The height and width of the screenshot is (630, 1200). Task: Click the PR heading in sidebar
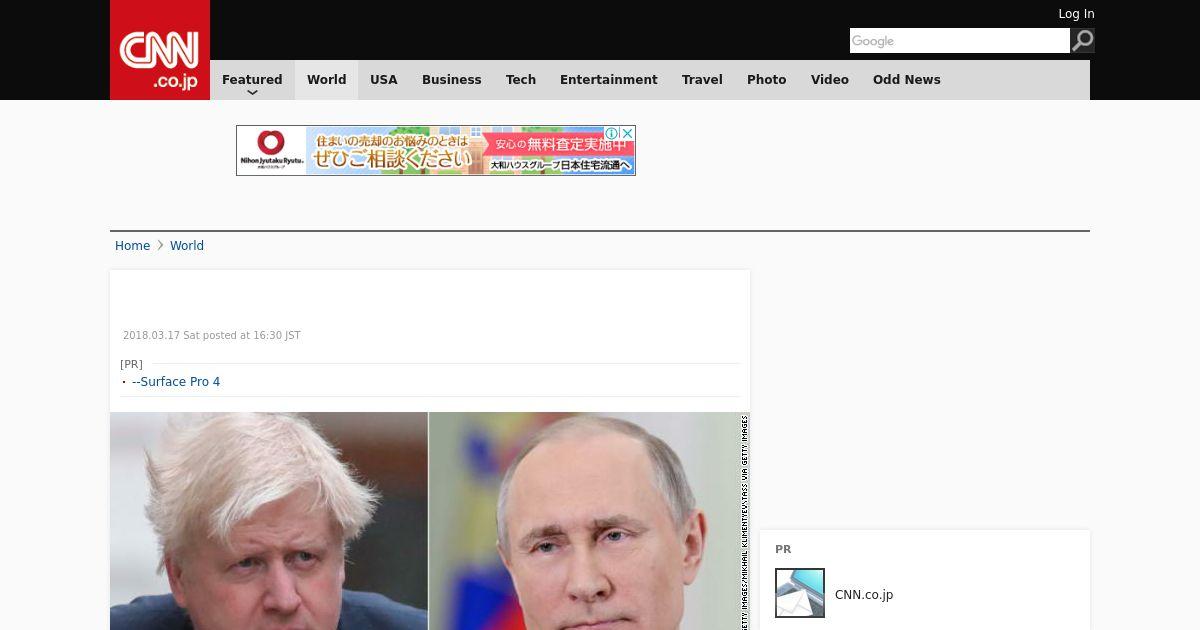(783, 549)
